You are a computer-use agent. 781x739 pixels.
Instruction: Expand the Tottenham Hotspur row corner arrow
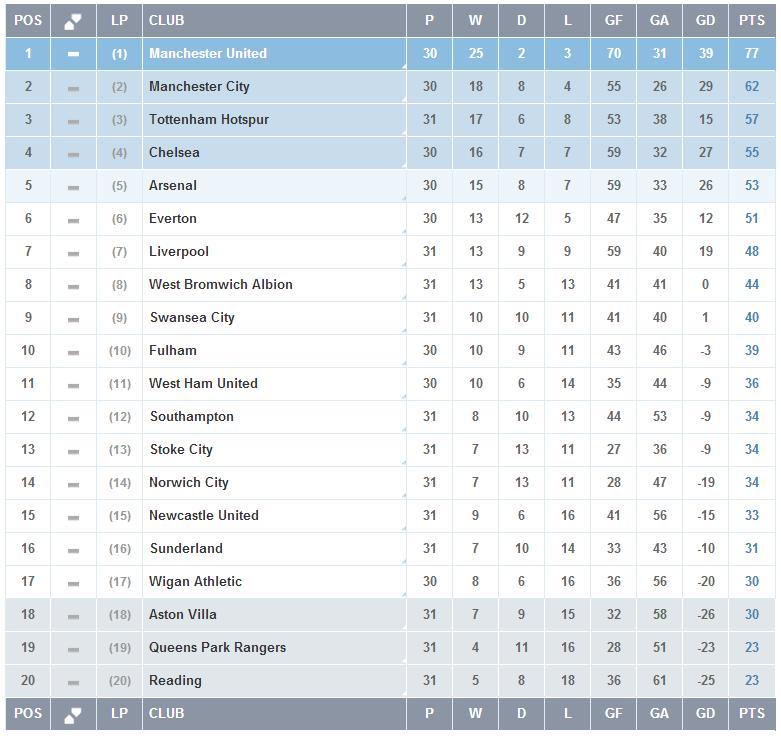pos(402,132)
